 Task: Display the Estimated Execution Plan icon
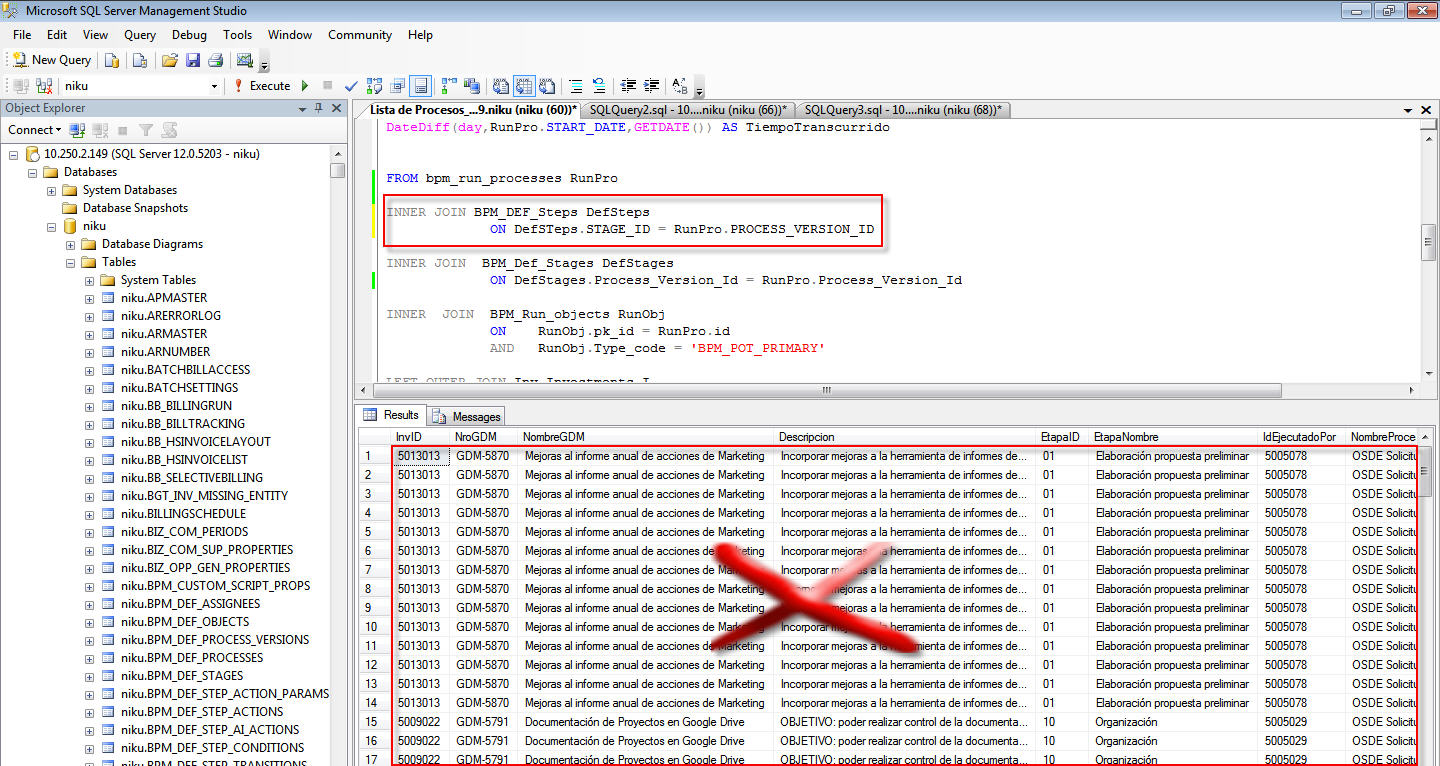click(374, 86)
